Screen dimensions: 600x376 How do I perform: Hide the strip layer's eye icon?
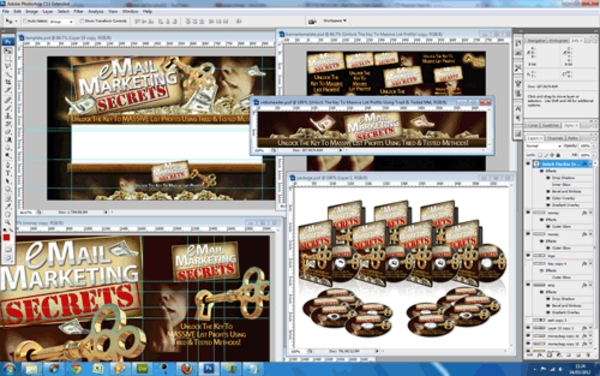point(528,285)
